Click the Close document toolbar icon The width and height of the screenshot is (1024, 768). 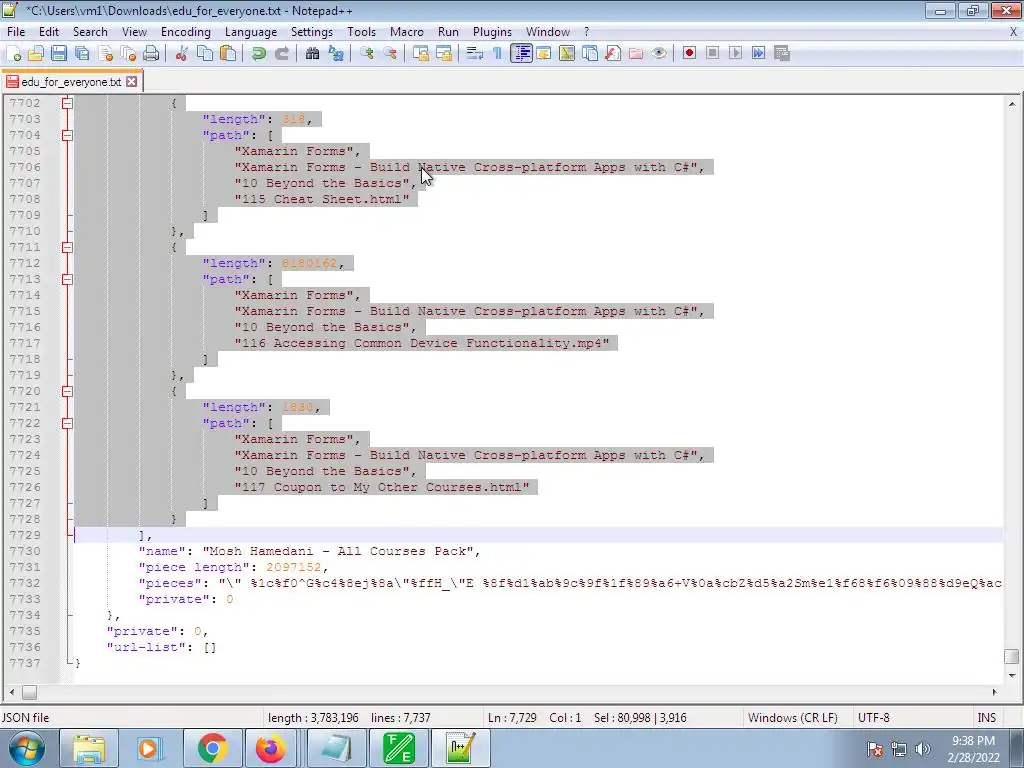click(105, 54)
